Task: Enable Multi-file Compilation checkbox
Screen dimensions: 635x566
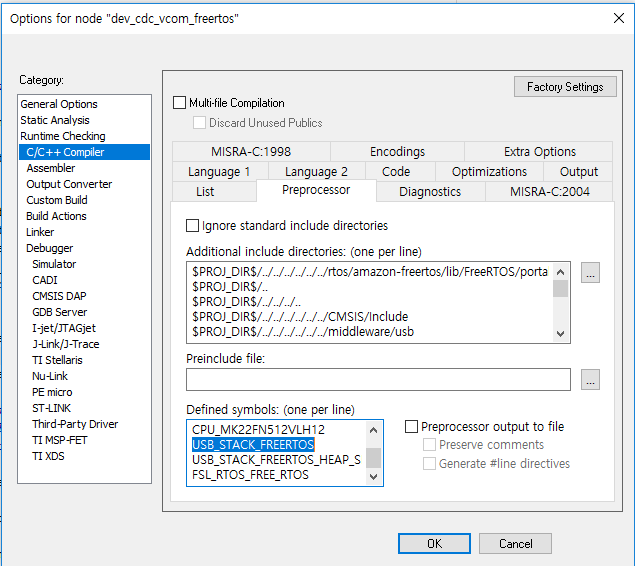Action: pyautogui.click(x=180, y=103)
